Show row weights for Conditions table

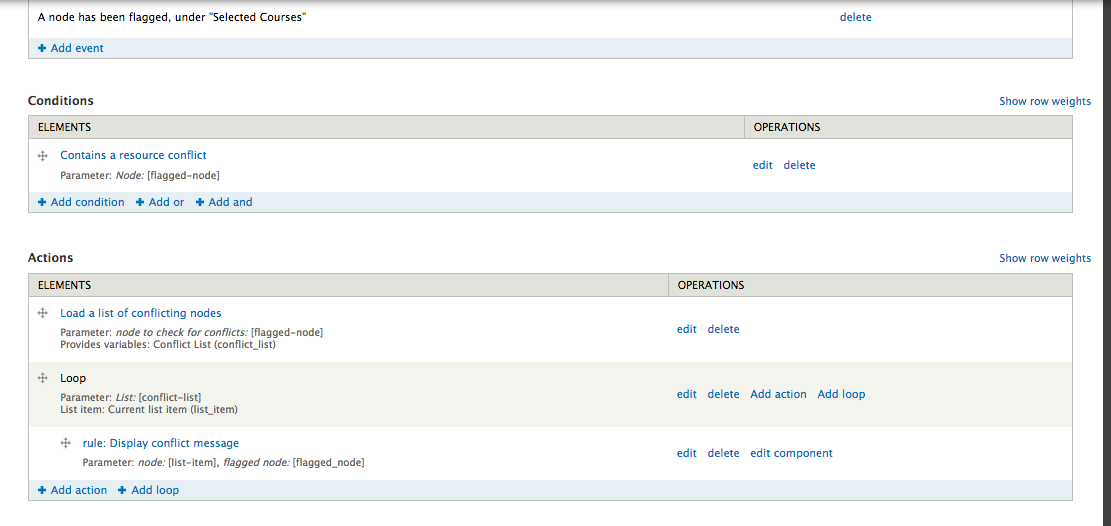(1045, 102)
